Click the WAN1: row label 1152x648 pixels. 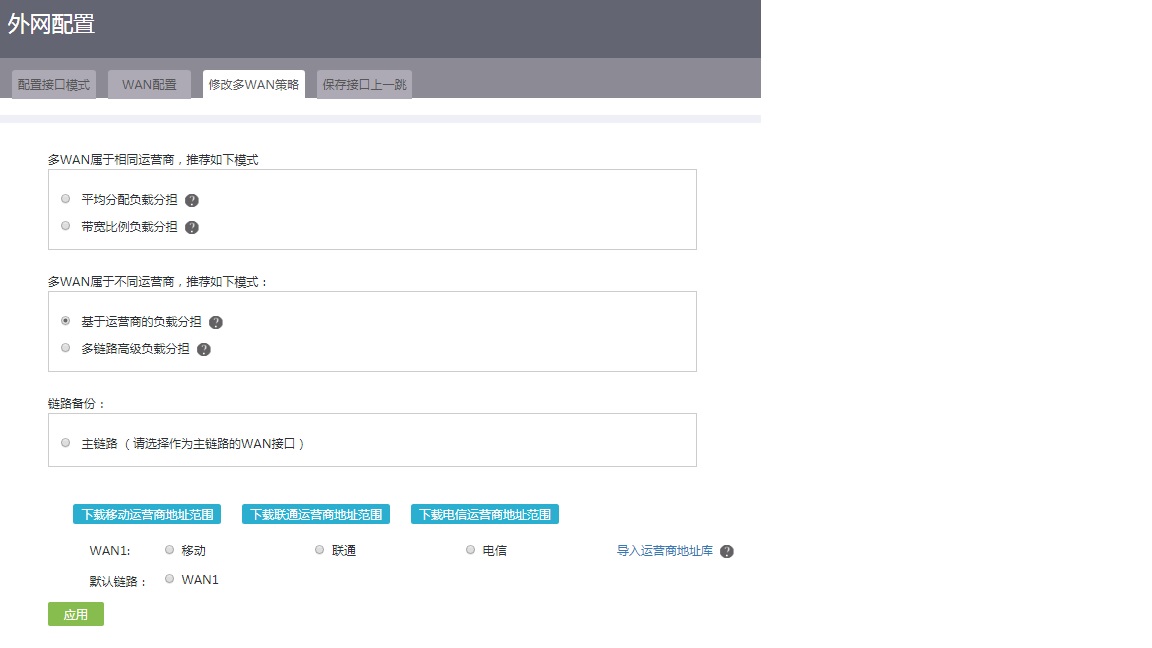coord(109,551)
